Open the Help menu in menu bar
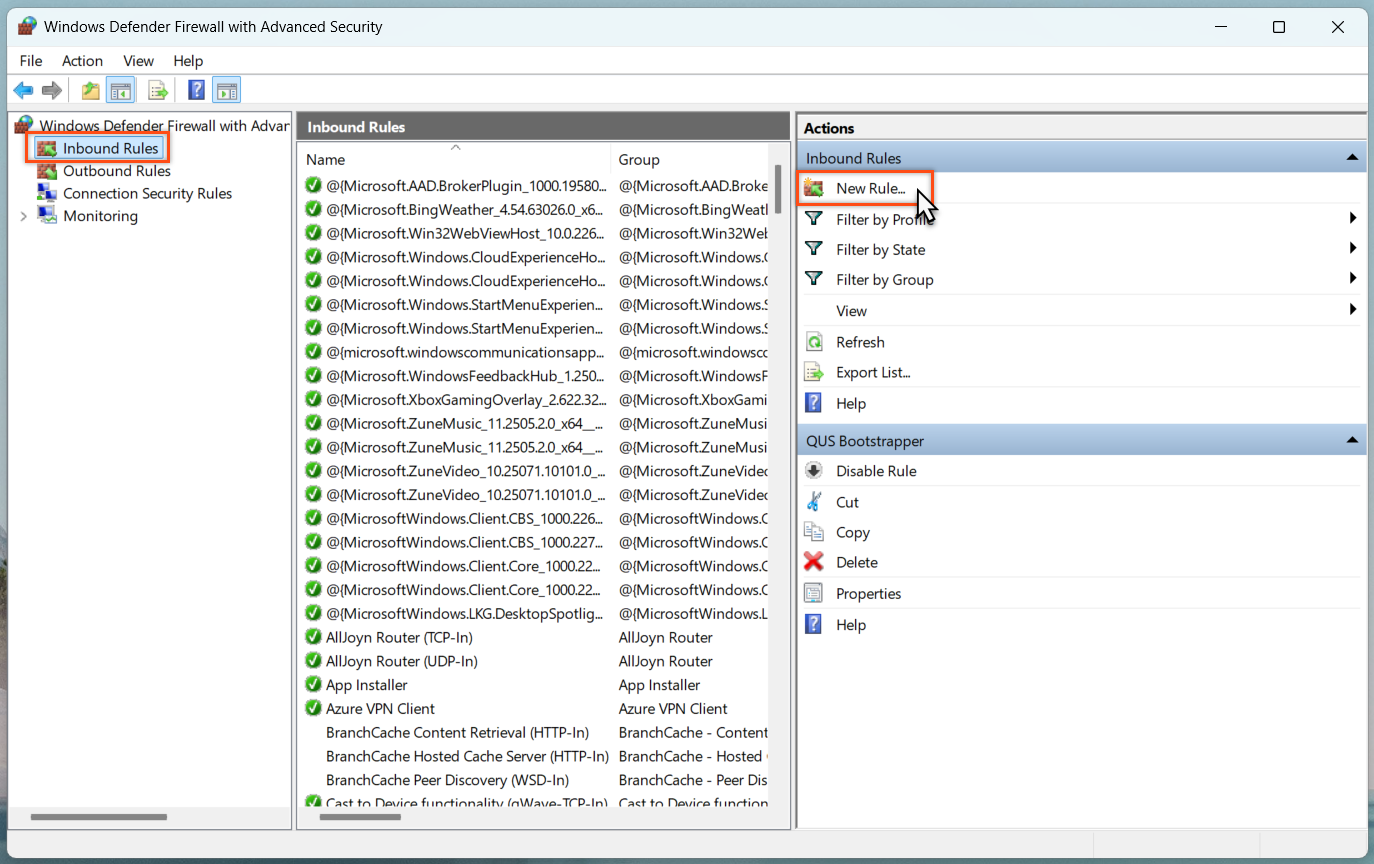The image size is (1374, 864). [x=188, y=61]
